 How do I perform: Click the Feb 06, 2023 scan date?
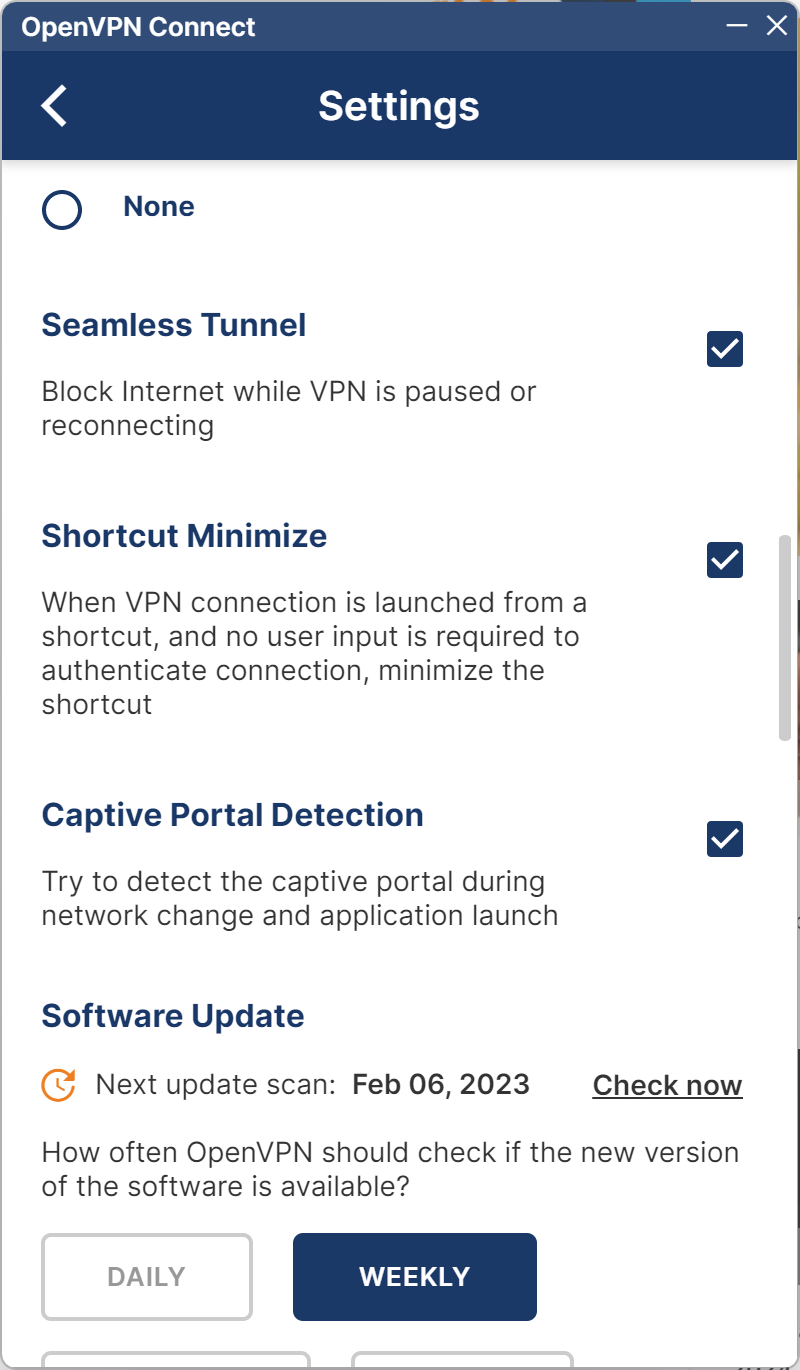click(441, 1085)
